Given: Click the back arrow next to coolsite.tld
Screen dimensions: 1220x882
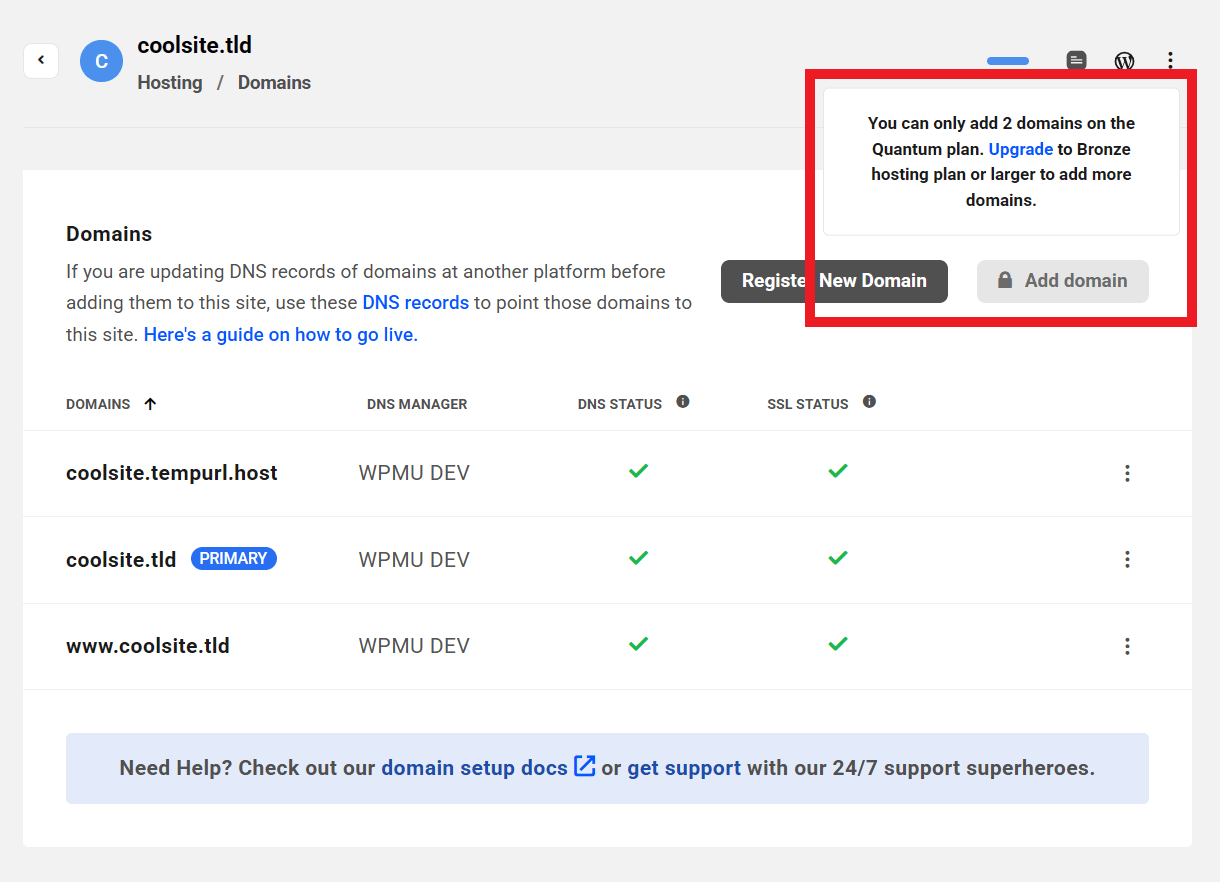Looking at the screenshot, I should click(x=41, y=61).
